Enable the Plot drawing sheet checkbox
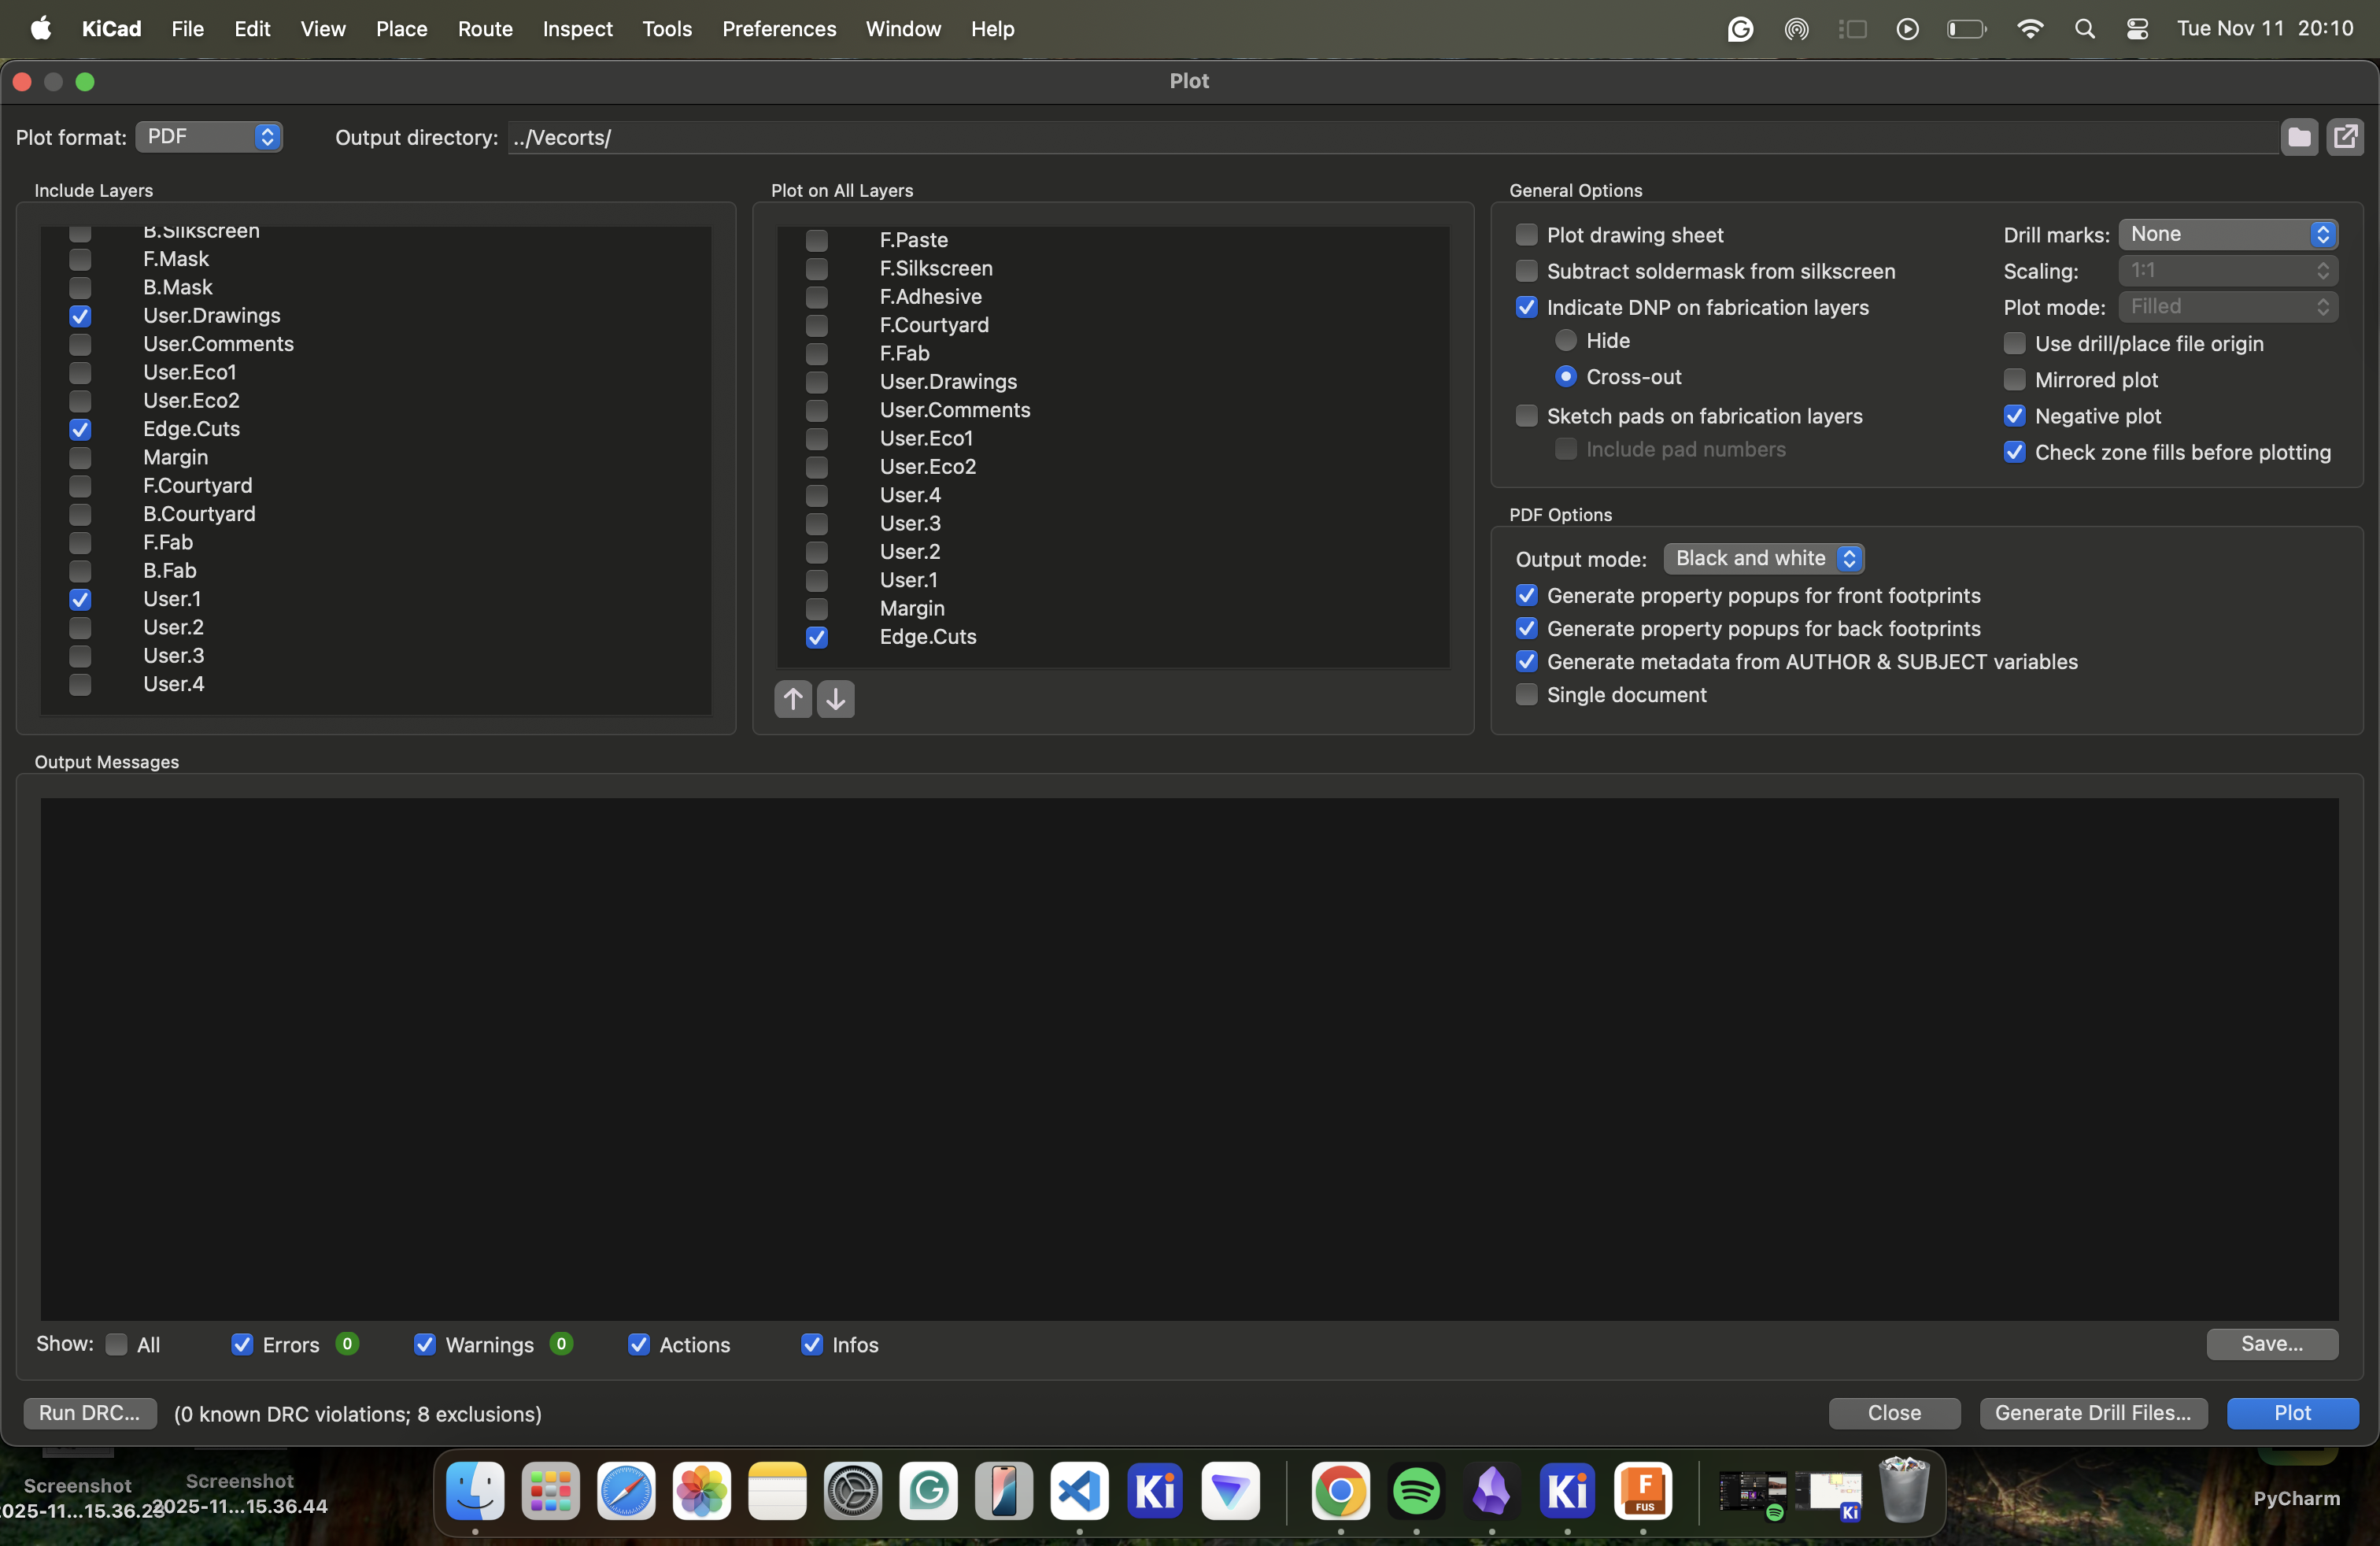 [1526, 235]
